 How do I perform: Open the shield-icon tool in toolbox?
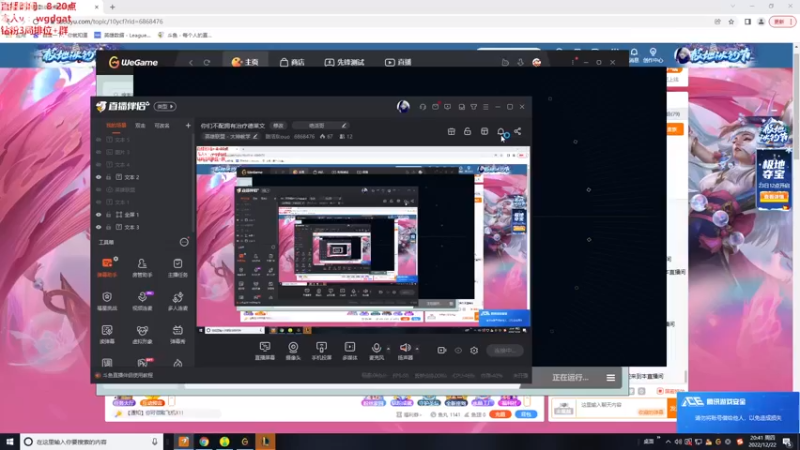pyautogui.click(x=107, y=301)
